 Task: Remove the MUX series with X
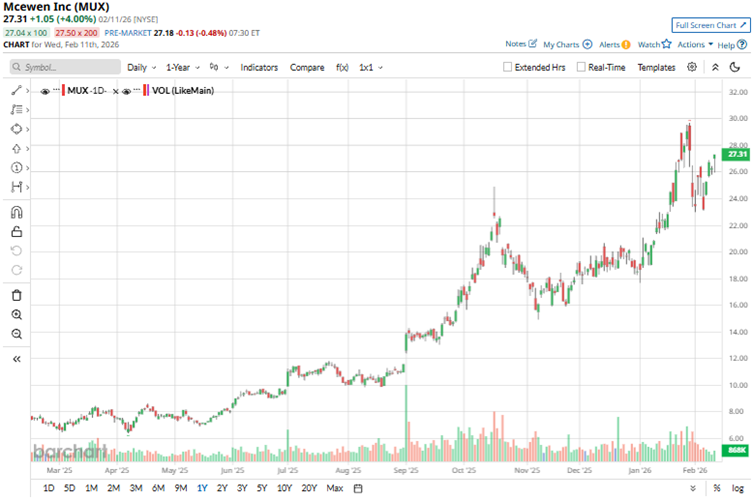[116, 91]
